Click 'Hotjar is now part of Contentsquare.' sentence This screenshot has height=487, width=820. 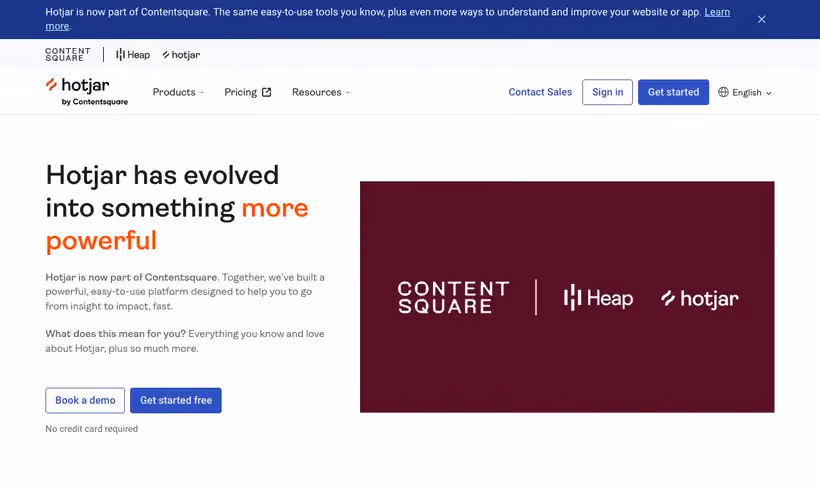point(132,277)
